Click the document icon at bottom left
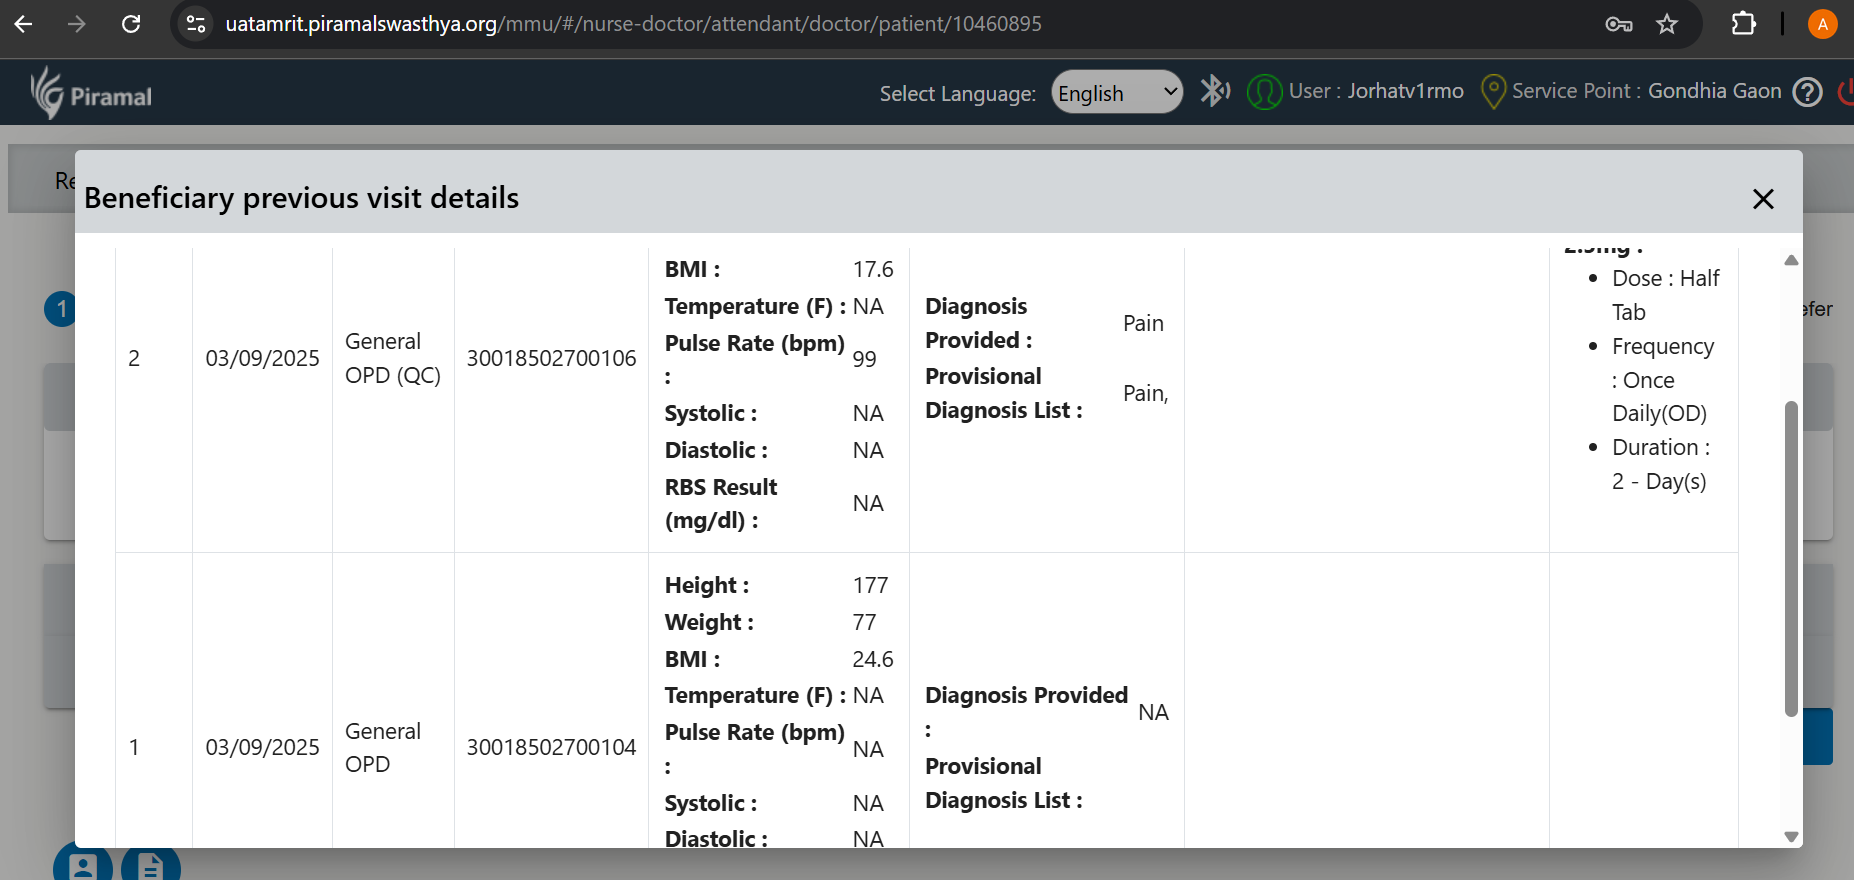Image resolution: width=1854 pixels, height=880 pixels. [x=150, y=865]
